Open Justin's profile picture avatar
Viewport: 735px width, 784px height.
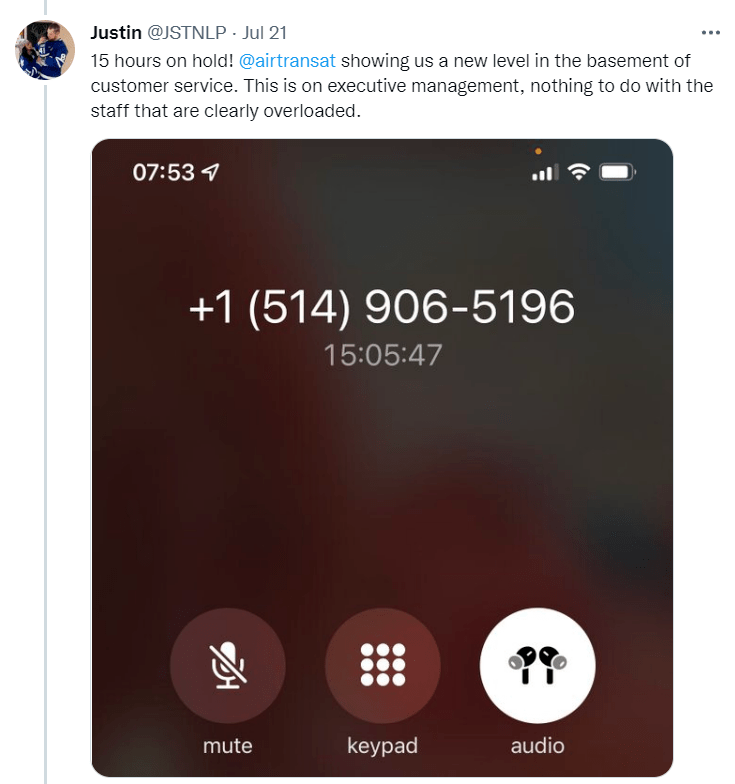46,50
